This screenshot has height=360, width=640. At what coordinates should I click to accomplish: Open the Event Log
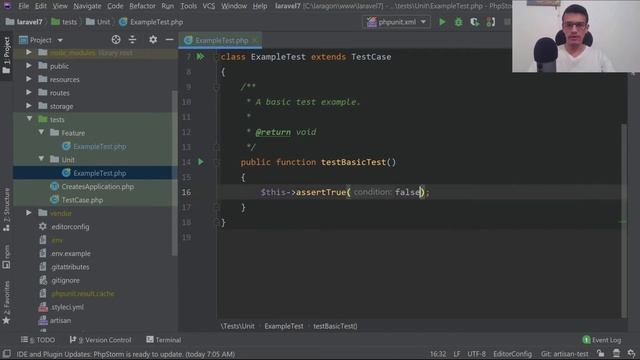point(602,340)
